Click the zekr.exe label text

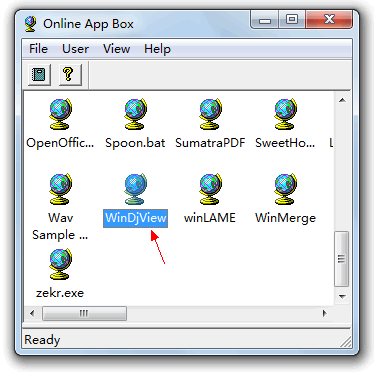pyautogui.click(x=60, y=293)
